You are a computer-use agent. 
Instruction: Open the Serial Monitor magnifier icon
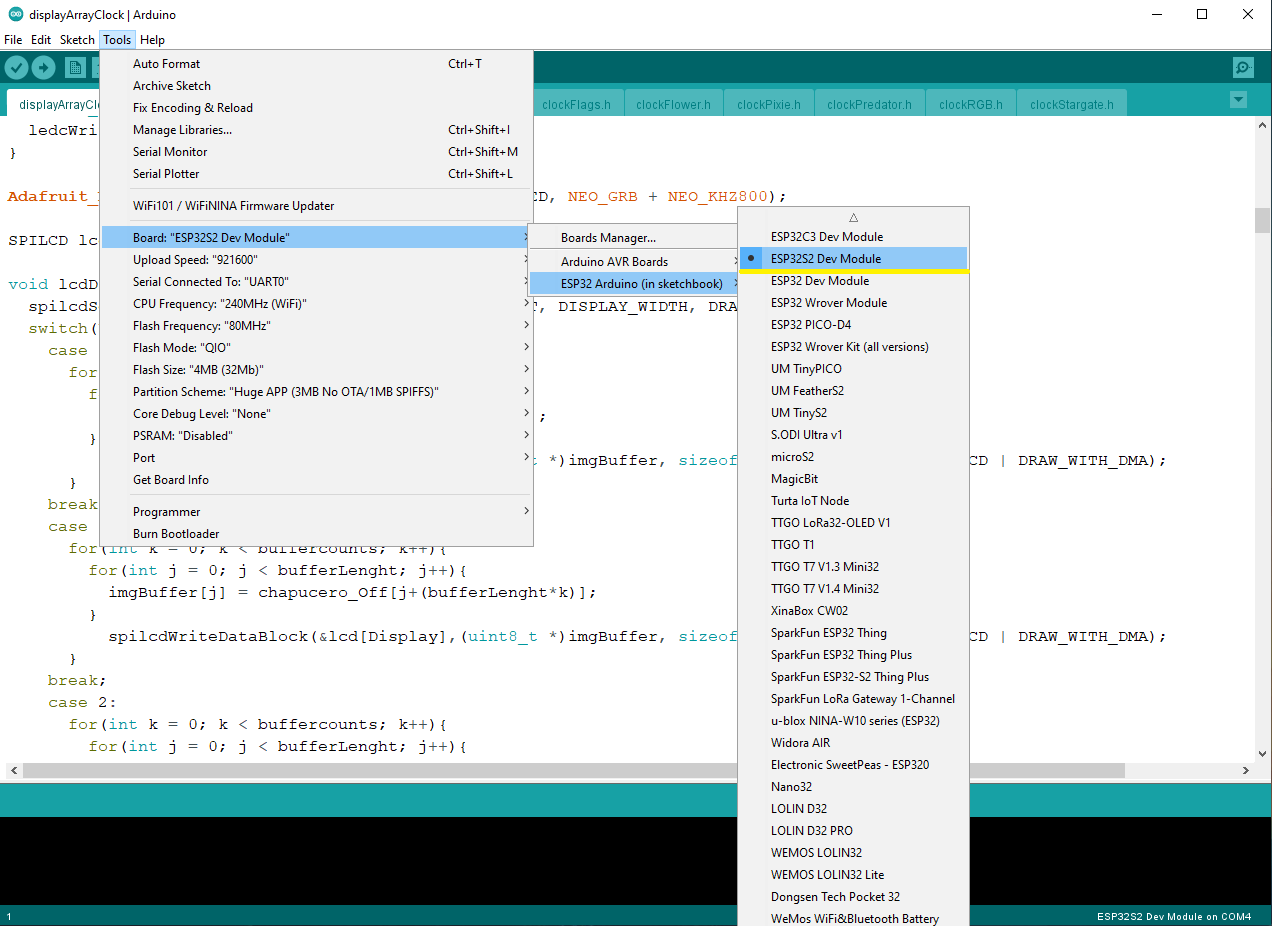point(1243,67)
